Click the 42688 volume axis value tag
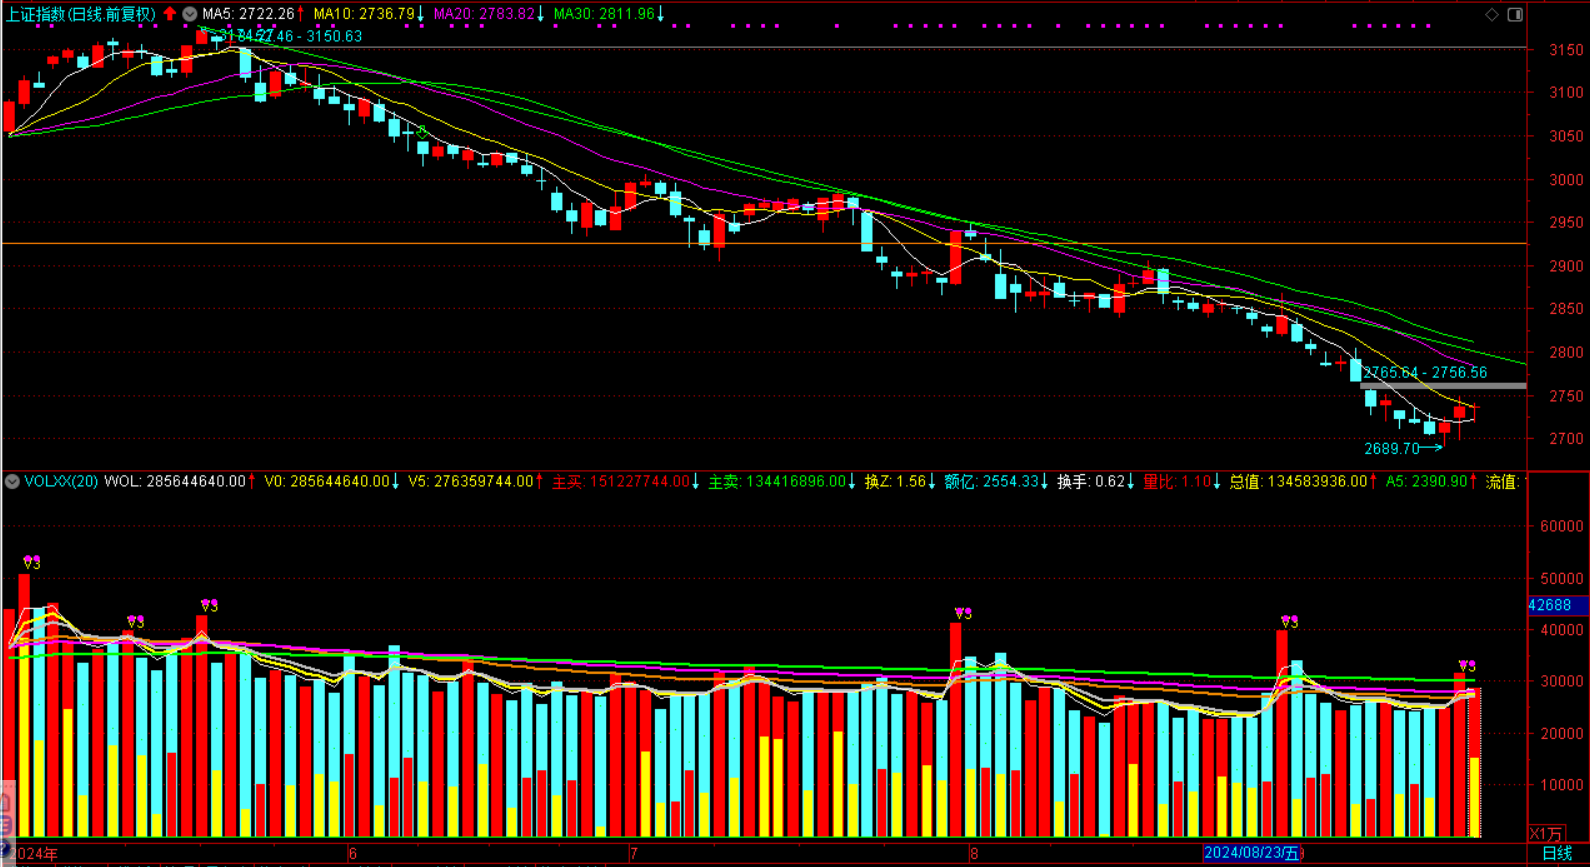The width and height of the screenshot is (1590, 867). pyautogui.click(x=1557, y=605)
